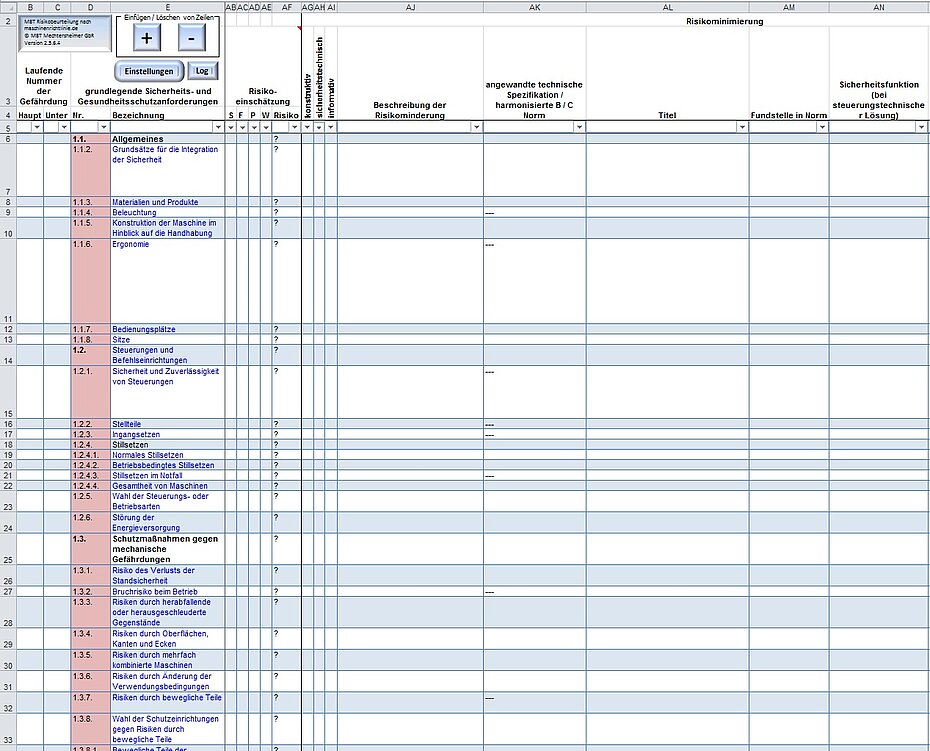Image resolution: width=930 pixels, height=751 pixels.
Task: Open the Titel column filter dropdown
Action: [x=742, y=127]
